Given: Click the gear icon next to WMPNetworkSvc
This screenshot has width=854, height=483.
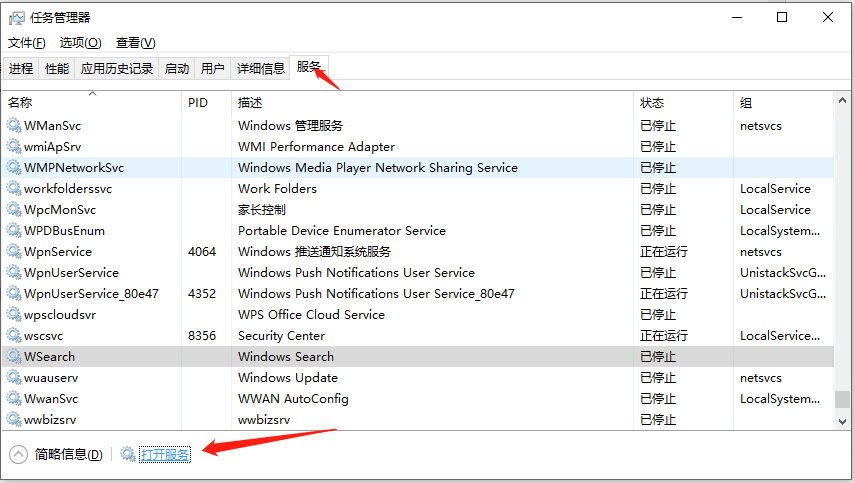Looking at the screenshot, I should coord(14,168).
